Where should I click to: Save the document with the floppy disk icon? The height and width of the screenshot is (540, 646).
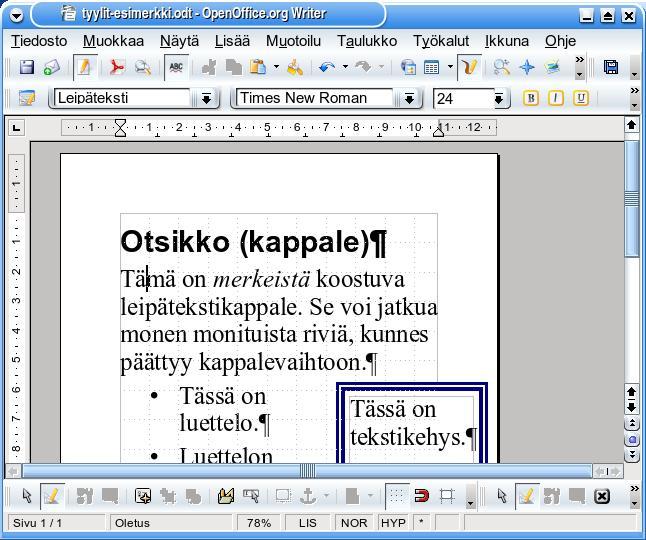(27, 67)
